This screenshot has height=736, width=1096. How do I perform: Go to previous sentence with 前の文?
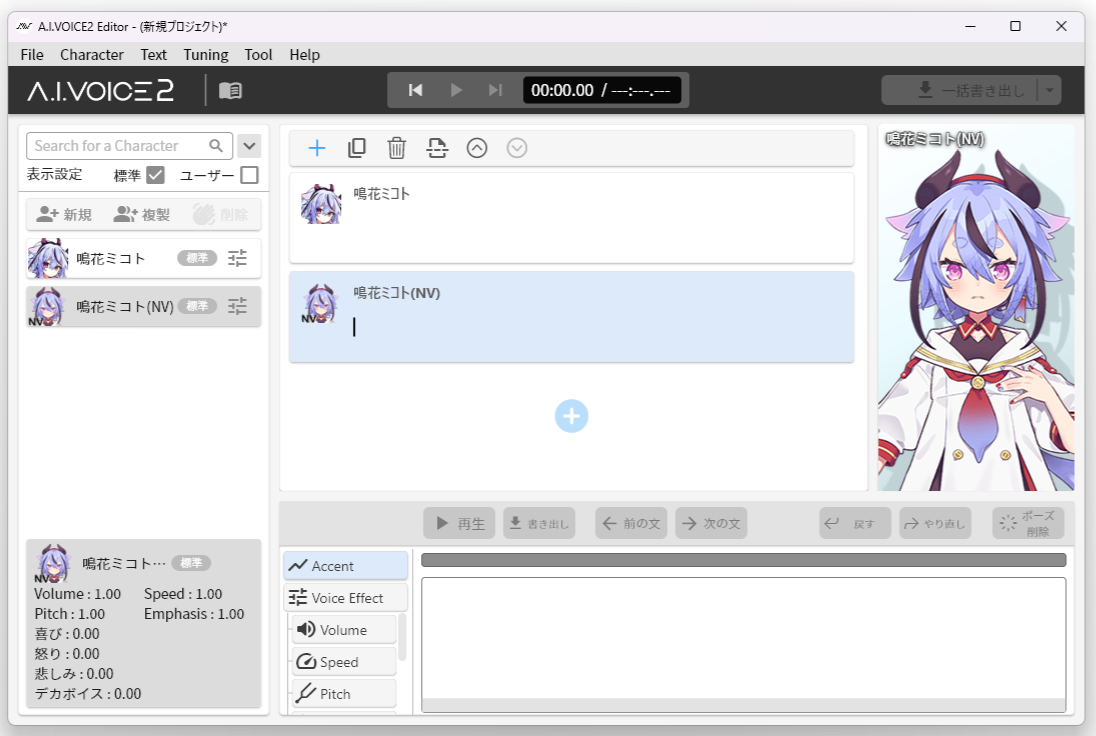(x=631, y=523)
